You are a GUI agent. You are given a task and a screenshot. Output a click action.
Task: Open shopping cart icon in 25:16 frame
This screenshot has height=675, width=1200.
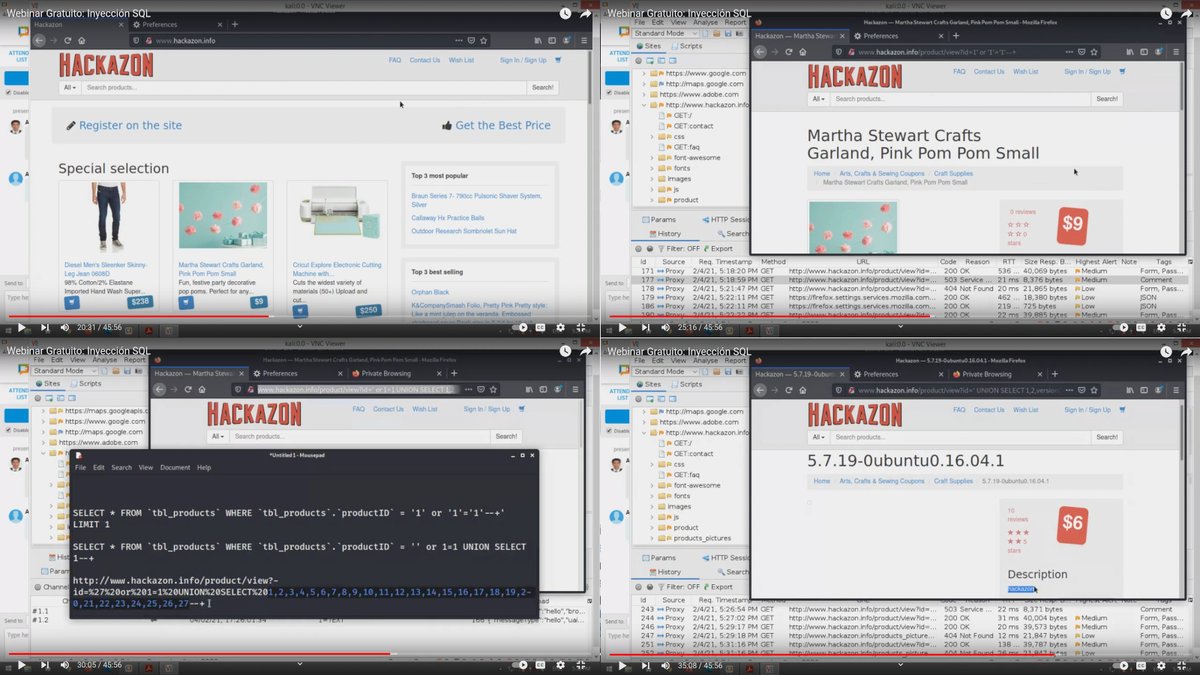(x=1122, y=72)
